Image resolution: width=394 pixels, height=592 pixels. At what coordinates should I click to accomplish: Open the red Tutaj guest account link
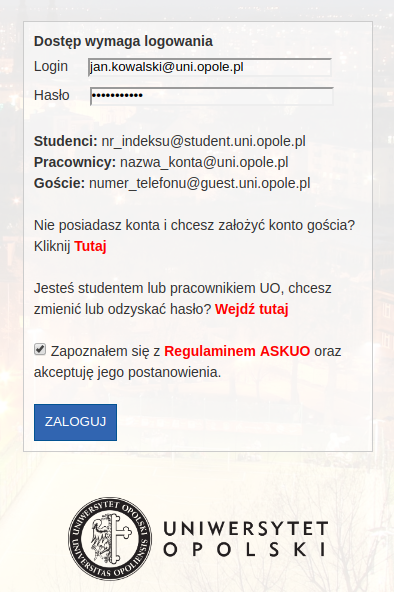coord(90,246)
